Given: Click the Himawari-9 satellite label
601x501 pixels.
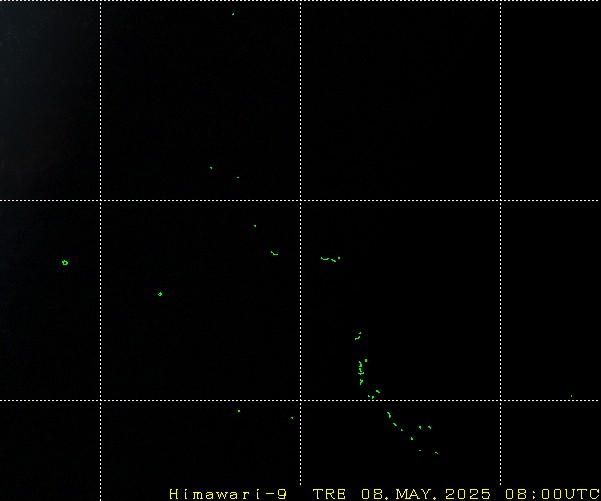Looking at the screenshot, I should point(228,494).
